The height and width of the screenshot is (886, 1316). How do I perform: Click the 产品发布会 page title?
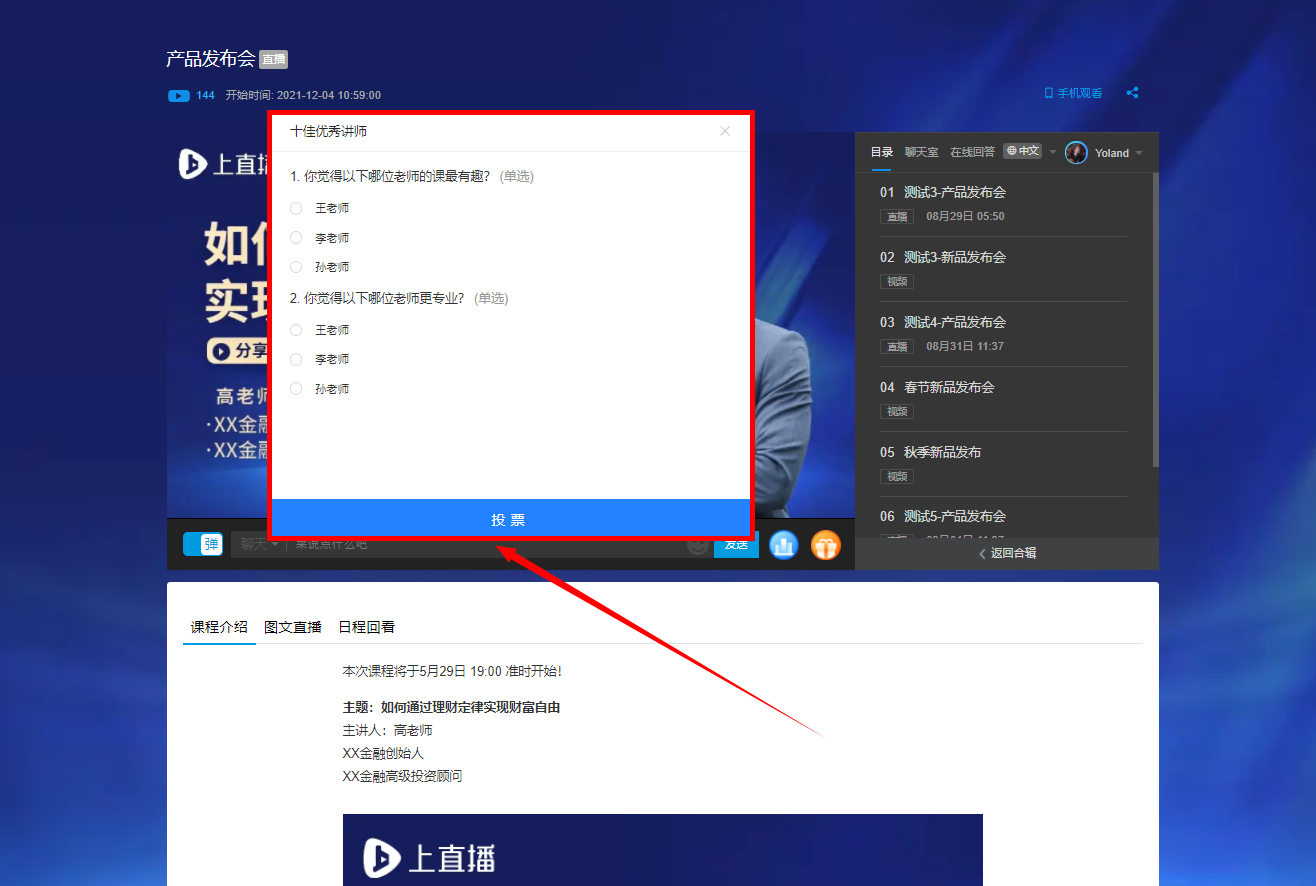[x=211, y=58]
